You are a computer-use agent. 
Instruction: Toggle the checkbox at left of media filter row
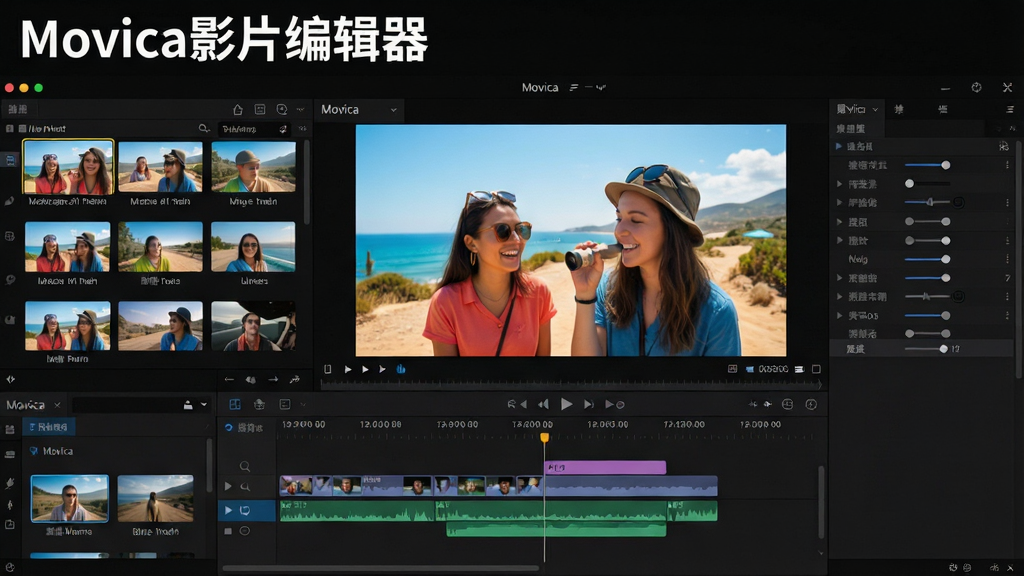tap(10, 129)
